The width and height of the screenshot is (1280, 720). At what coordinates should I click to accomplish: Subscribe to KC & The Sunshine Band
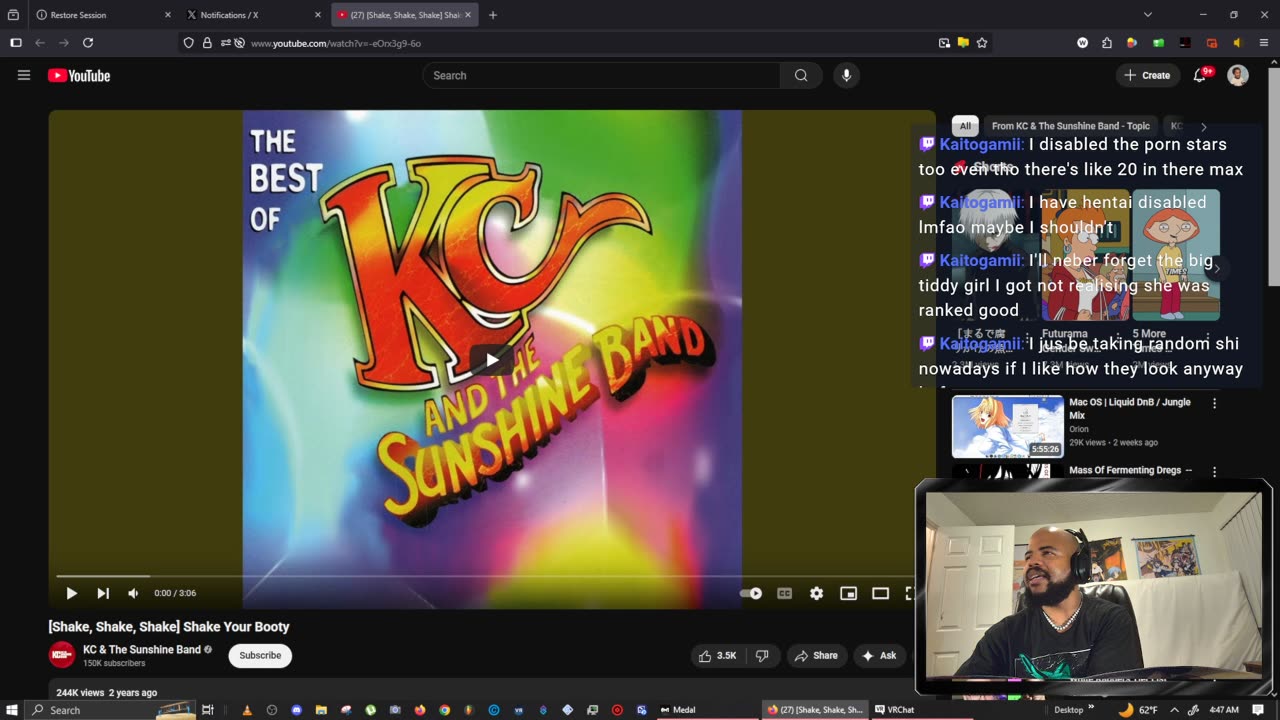[x=260, y=655]
